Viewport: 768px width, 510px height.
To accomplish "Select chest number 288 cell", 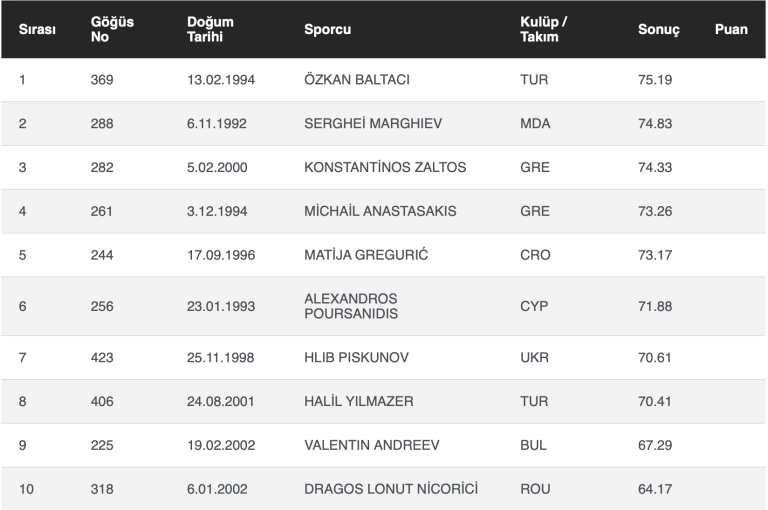I will [102, 124].
